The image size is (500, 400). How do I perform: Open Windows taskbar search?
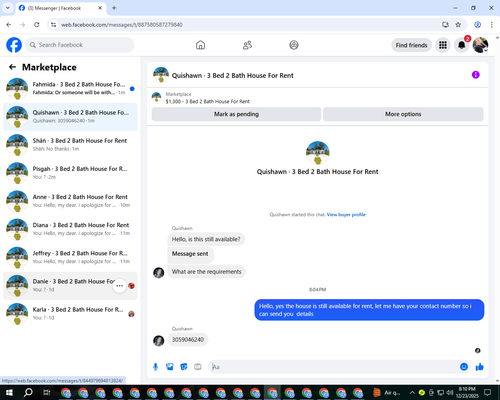(x=28, y=392)
